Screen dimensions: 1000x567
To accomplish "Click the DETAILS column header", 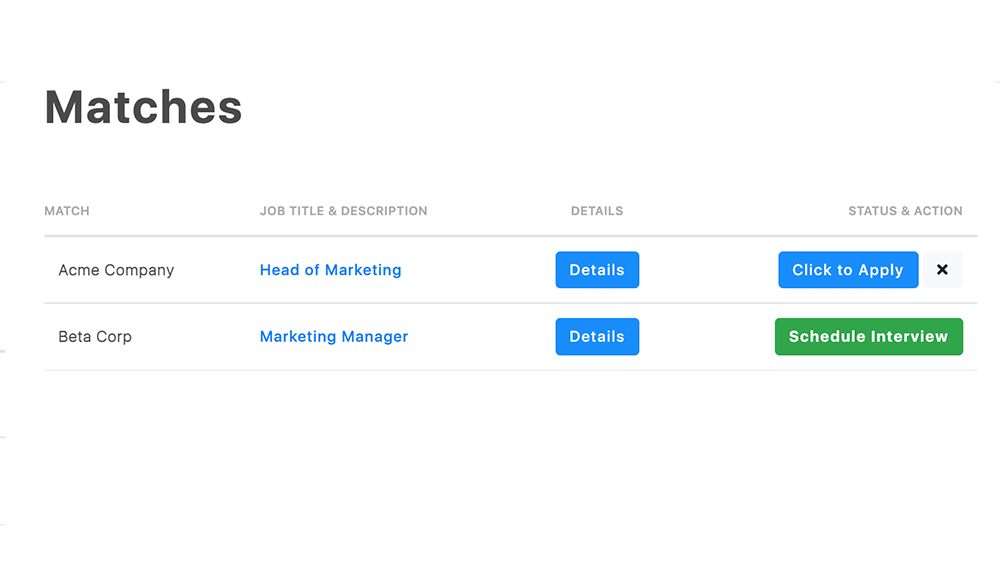I will coord(597,211).
